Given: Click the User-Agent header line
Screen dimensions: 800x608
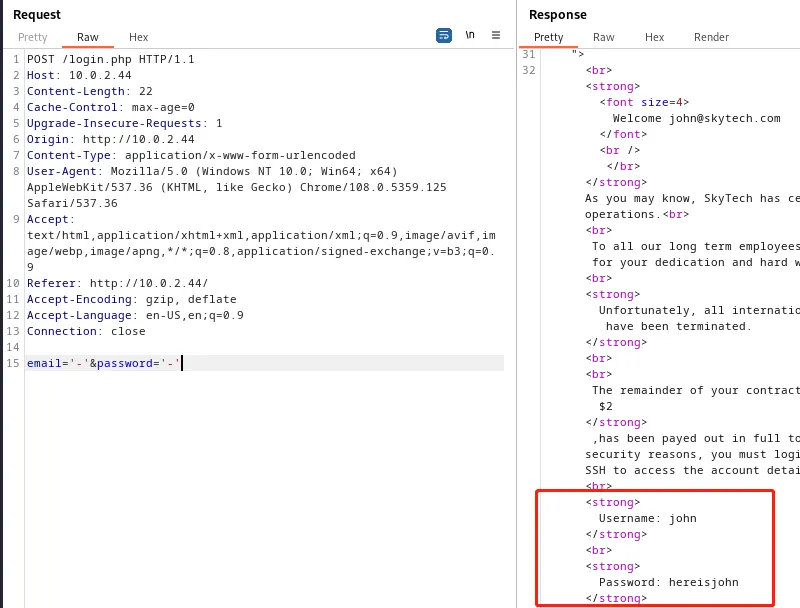Looking at the screenshot, I should 212,171.
